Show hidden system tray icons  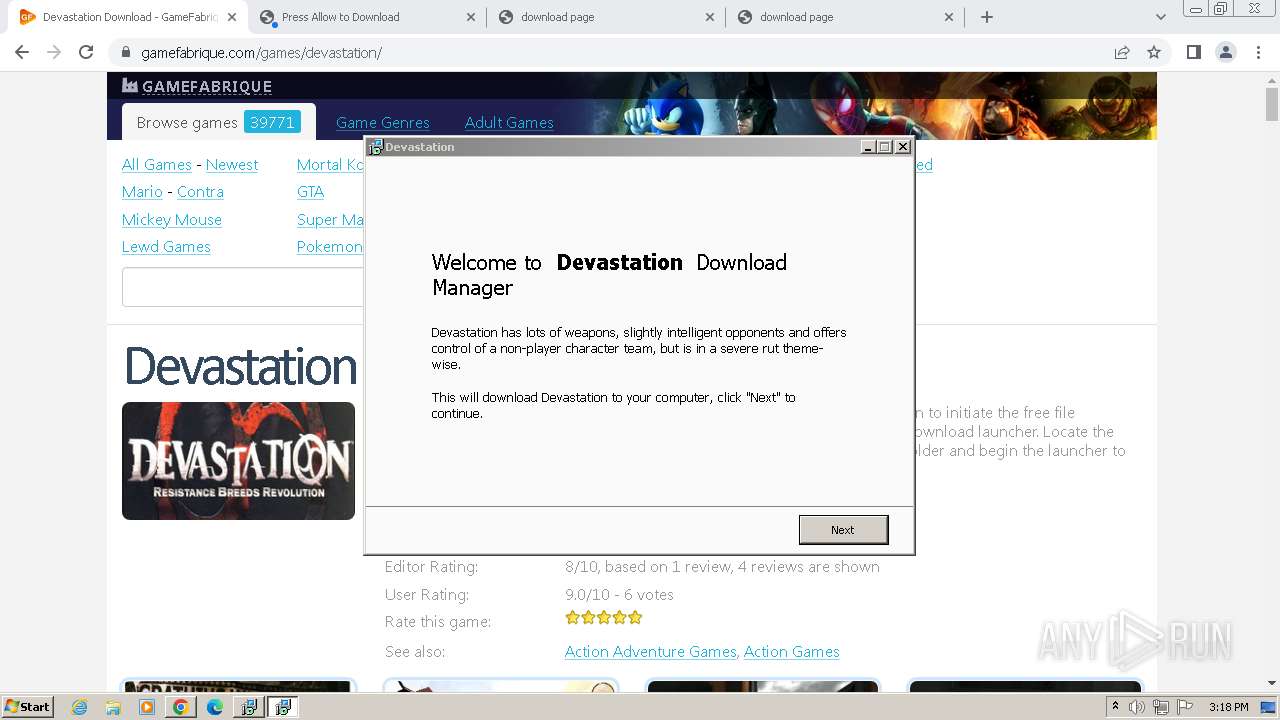coord(1115,707)
